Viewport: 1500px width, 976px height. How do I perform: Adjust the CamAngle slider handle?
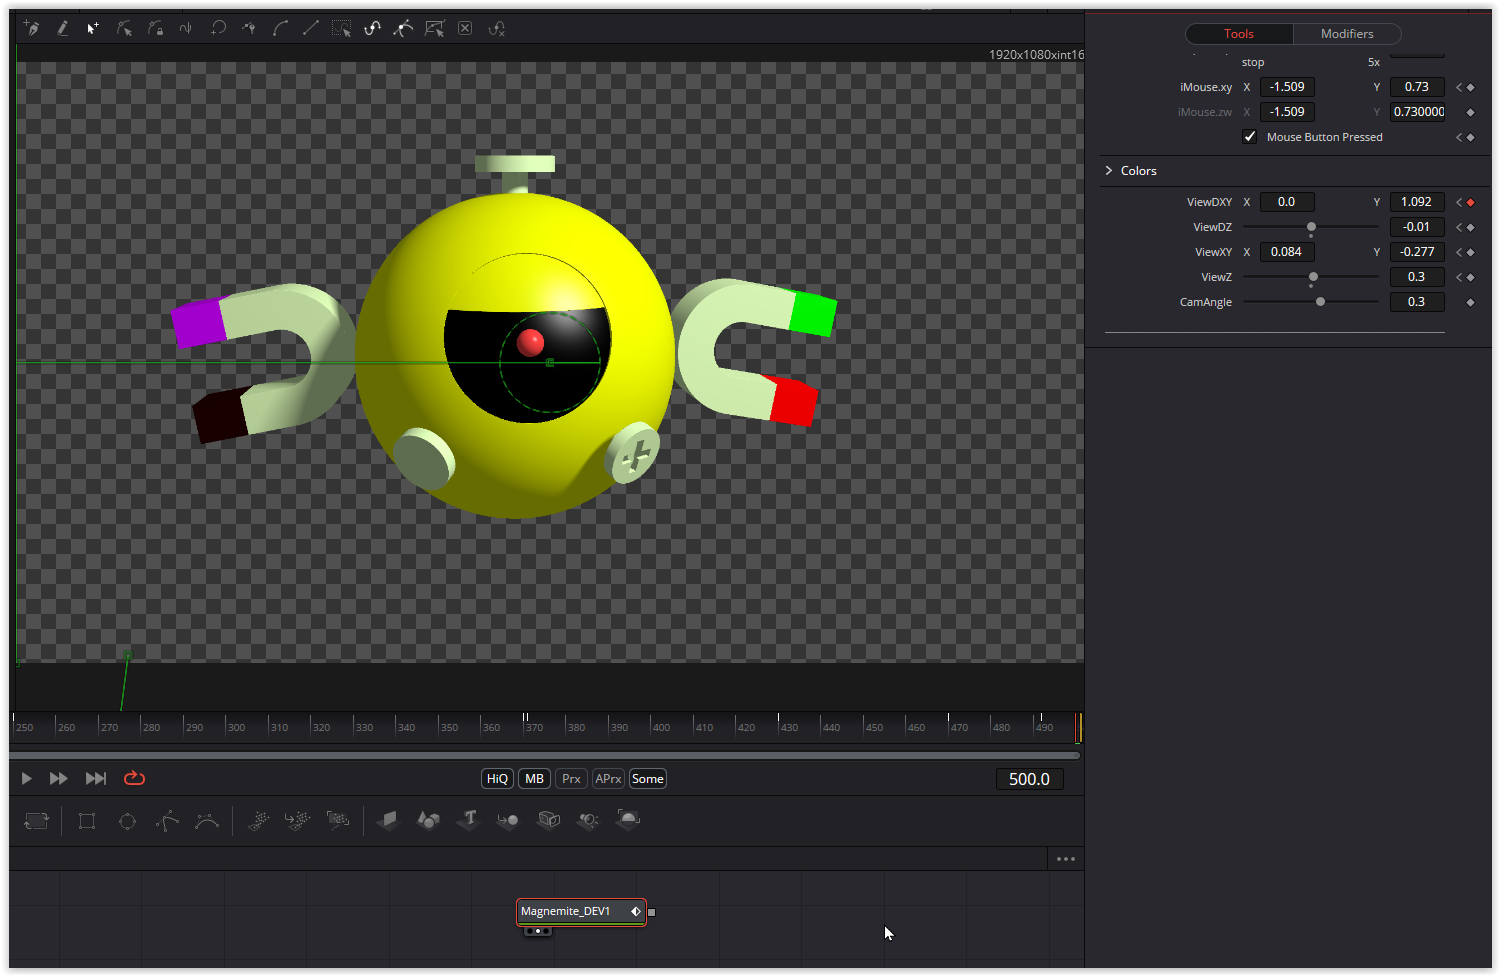[1320, 302]
